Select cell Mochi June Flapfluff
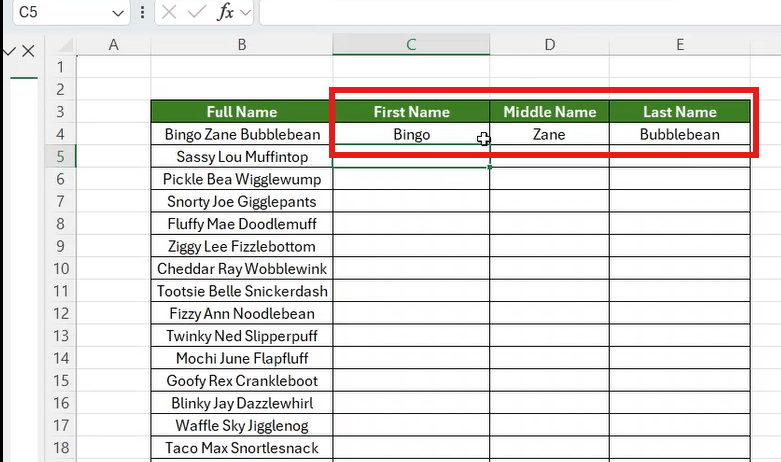781x462 pixels. pos(242,358)
